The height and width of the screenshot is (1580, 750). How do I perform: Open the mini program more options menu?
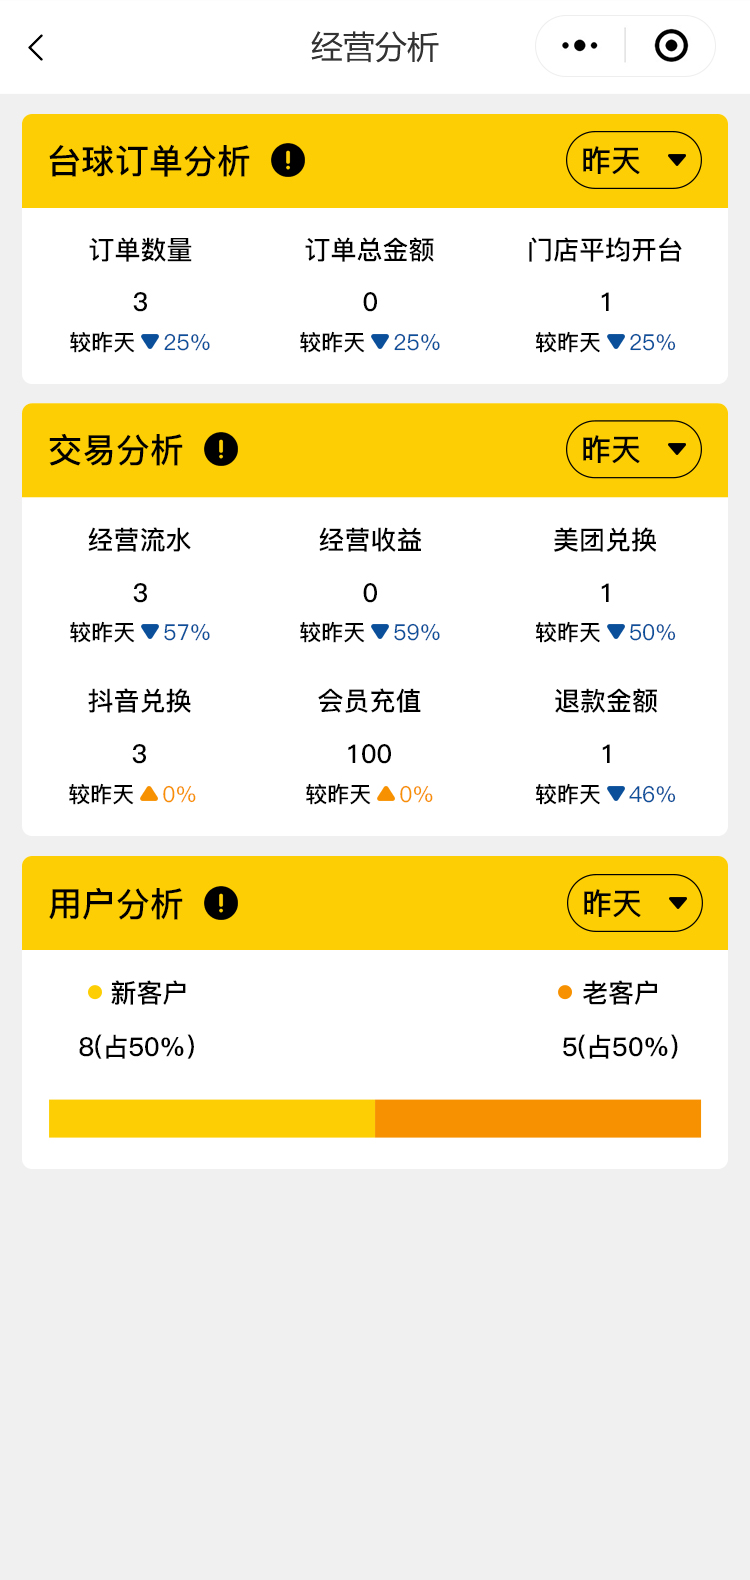580,46
